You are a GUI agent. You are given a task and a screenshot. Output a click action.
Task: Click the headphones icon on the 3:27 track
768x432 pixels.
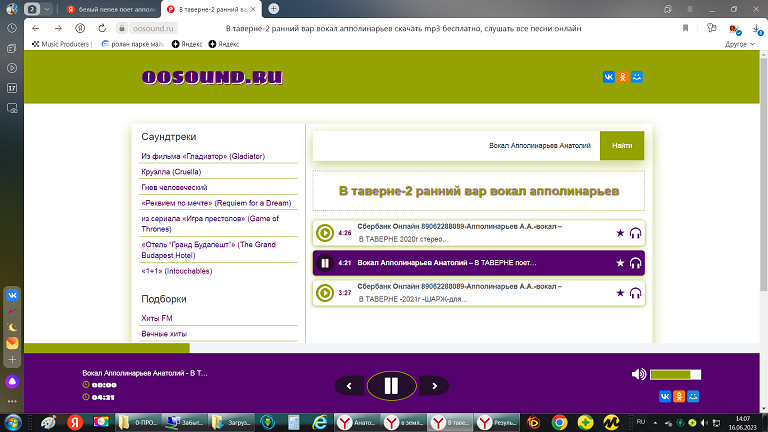635,293
